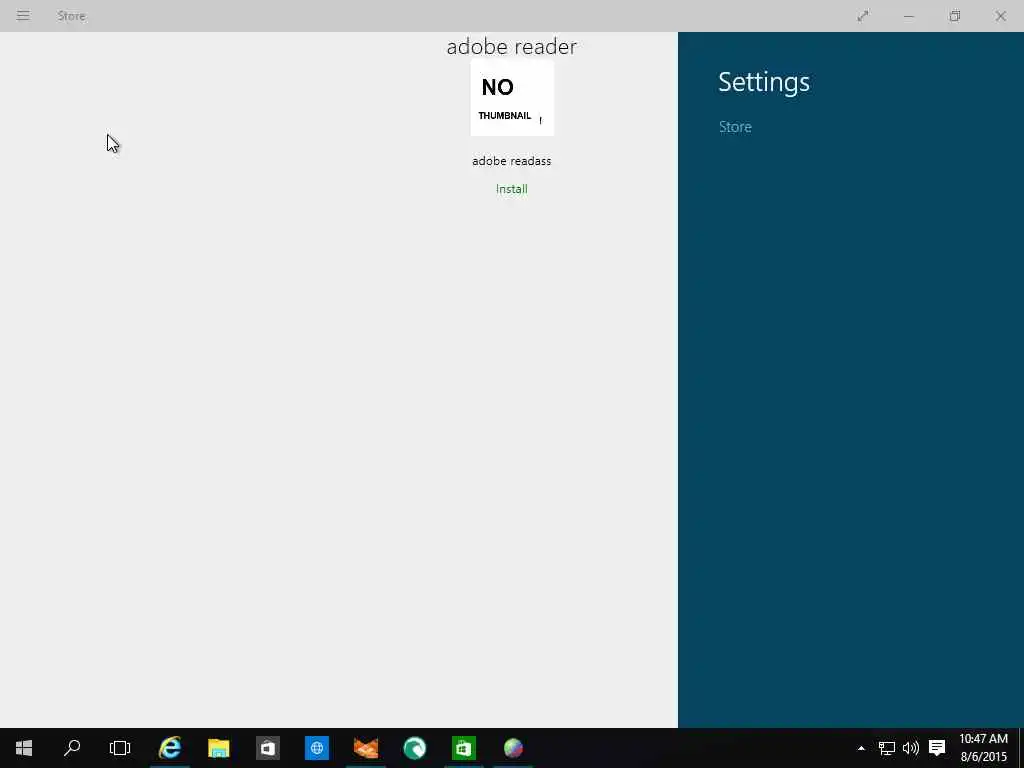Open the network status tray icon

[x=886, y=748]
